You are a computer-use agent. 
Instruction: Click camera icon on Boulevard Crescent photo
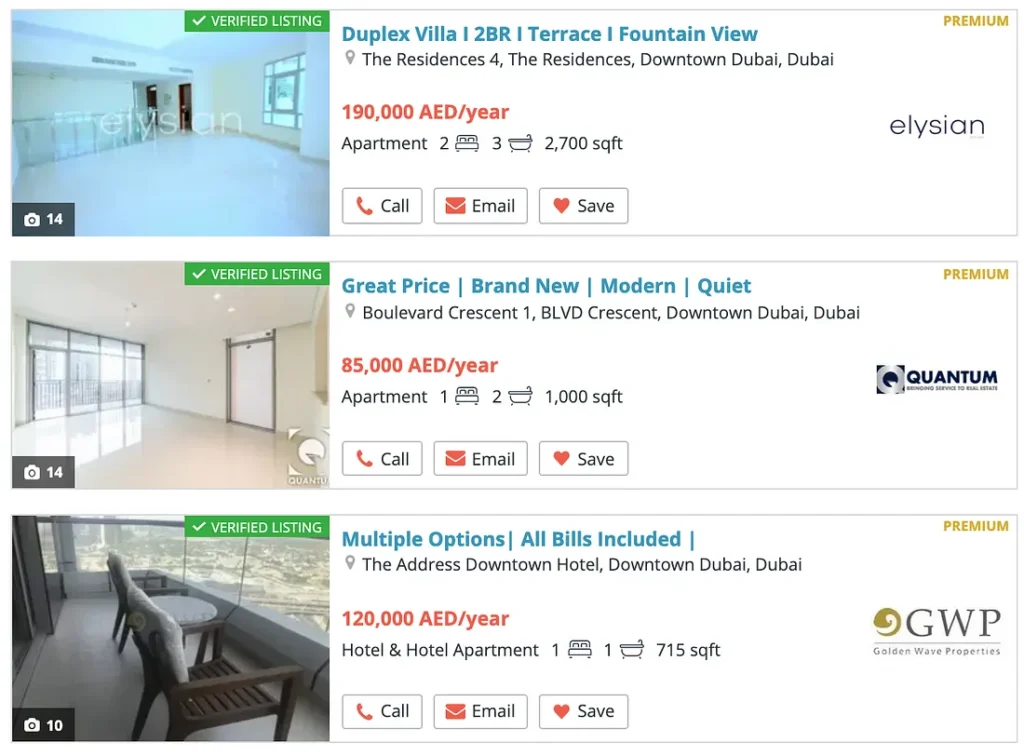[31, 472]
